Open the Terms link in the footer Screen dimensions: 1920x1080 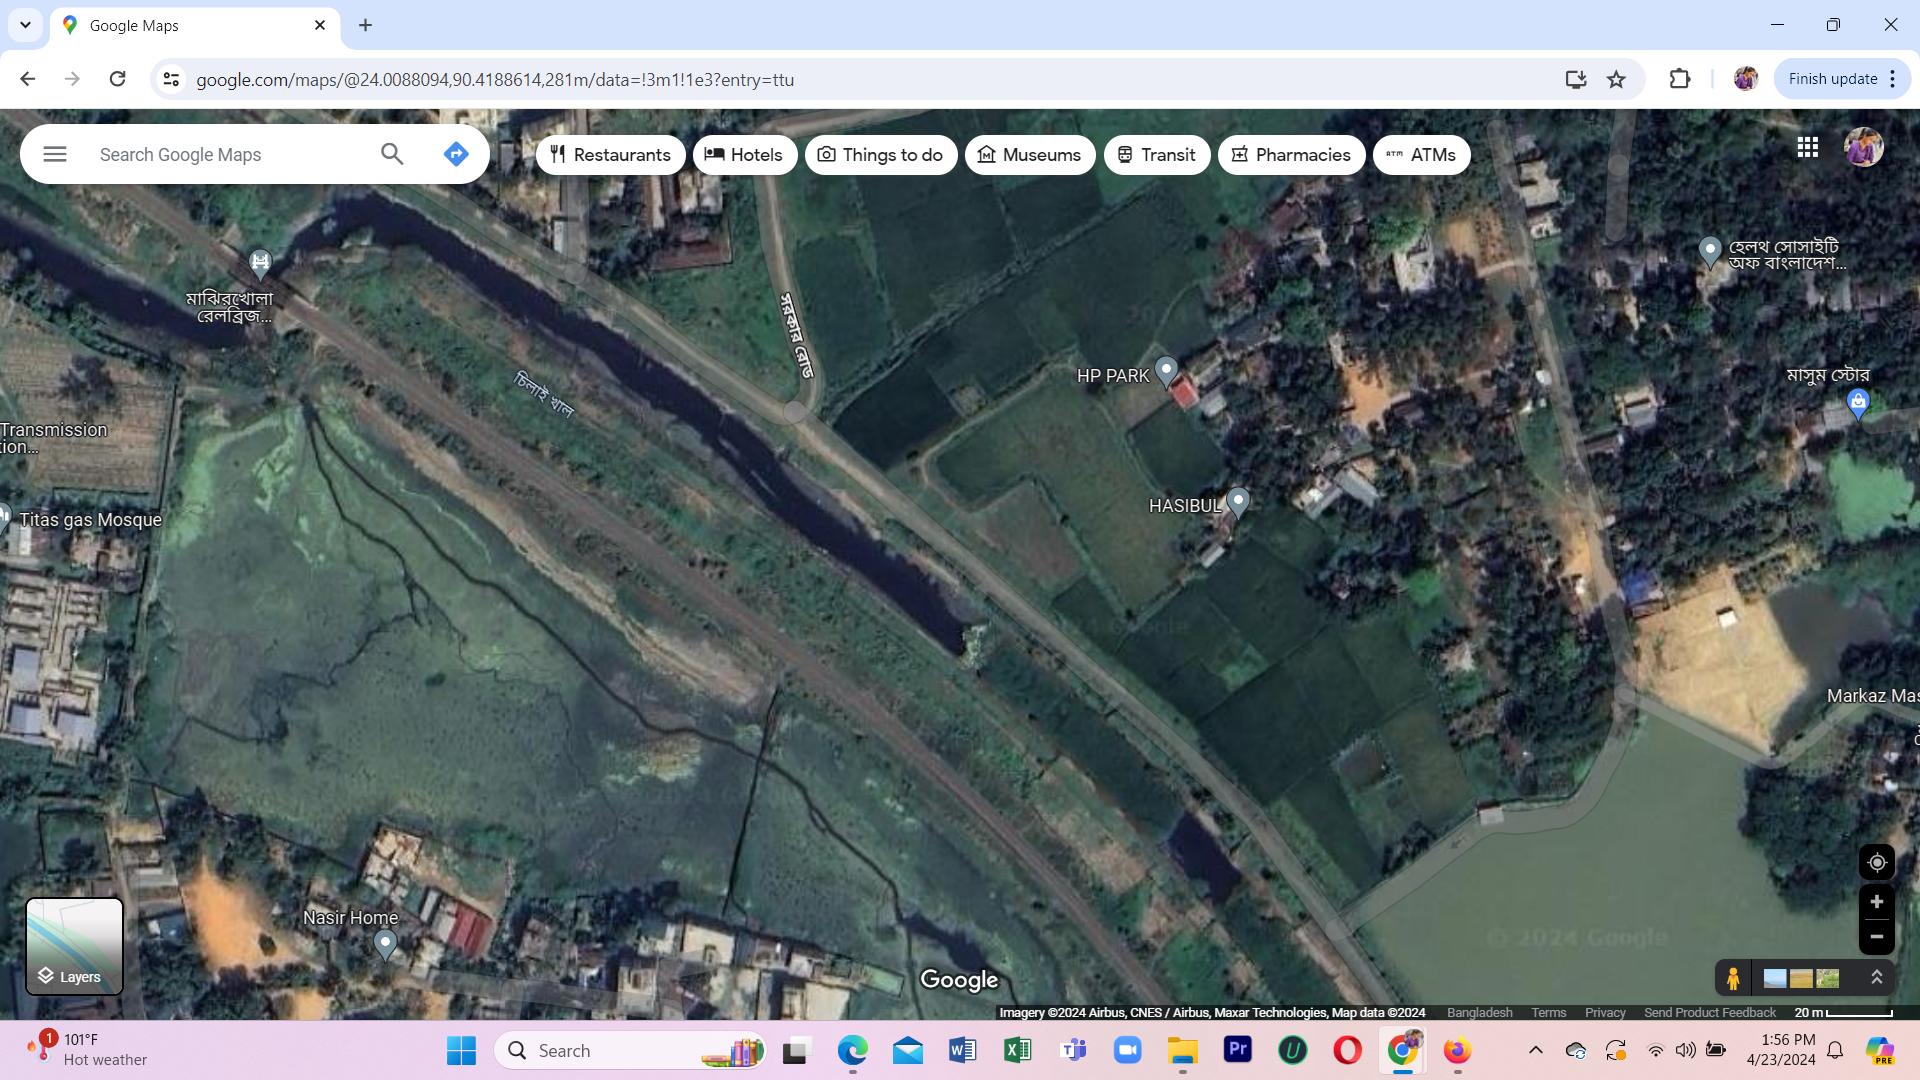[x=1548, y=1012]
